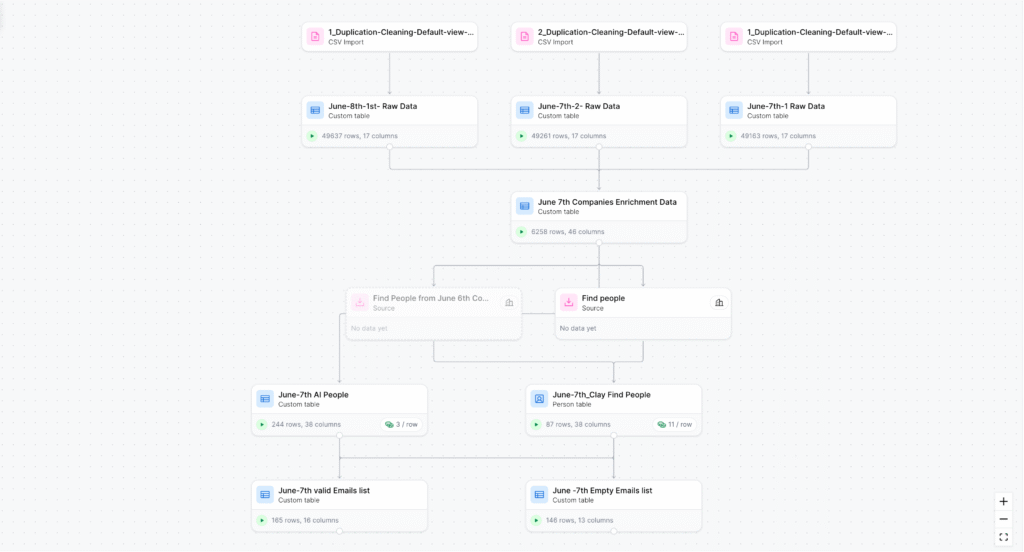Click the pink source icon on Find people

[568, 302]
